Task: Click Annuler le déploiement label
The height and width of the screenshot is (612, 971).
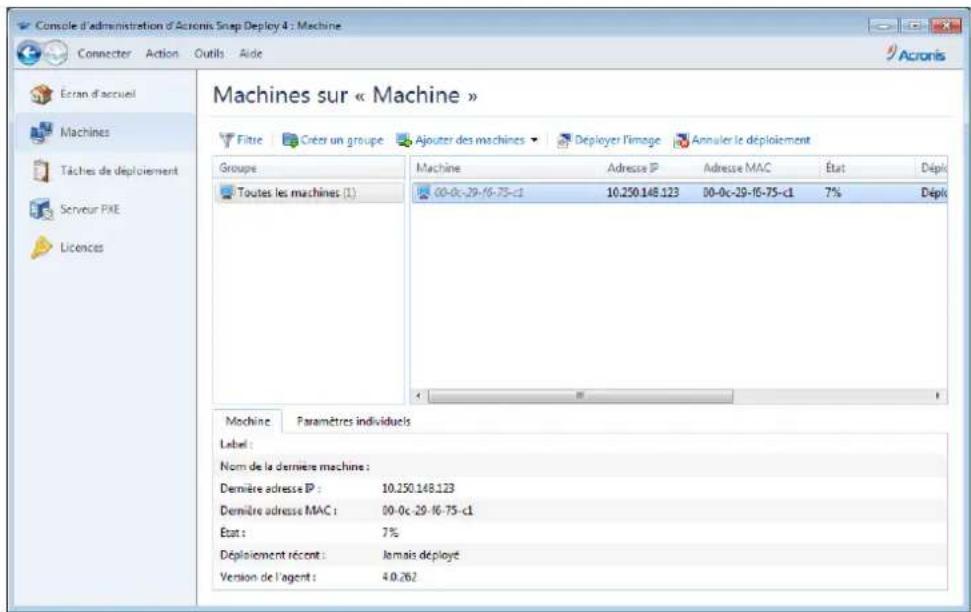Action: (751, 141)
